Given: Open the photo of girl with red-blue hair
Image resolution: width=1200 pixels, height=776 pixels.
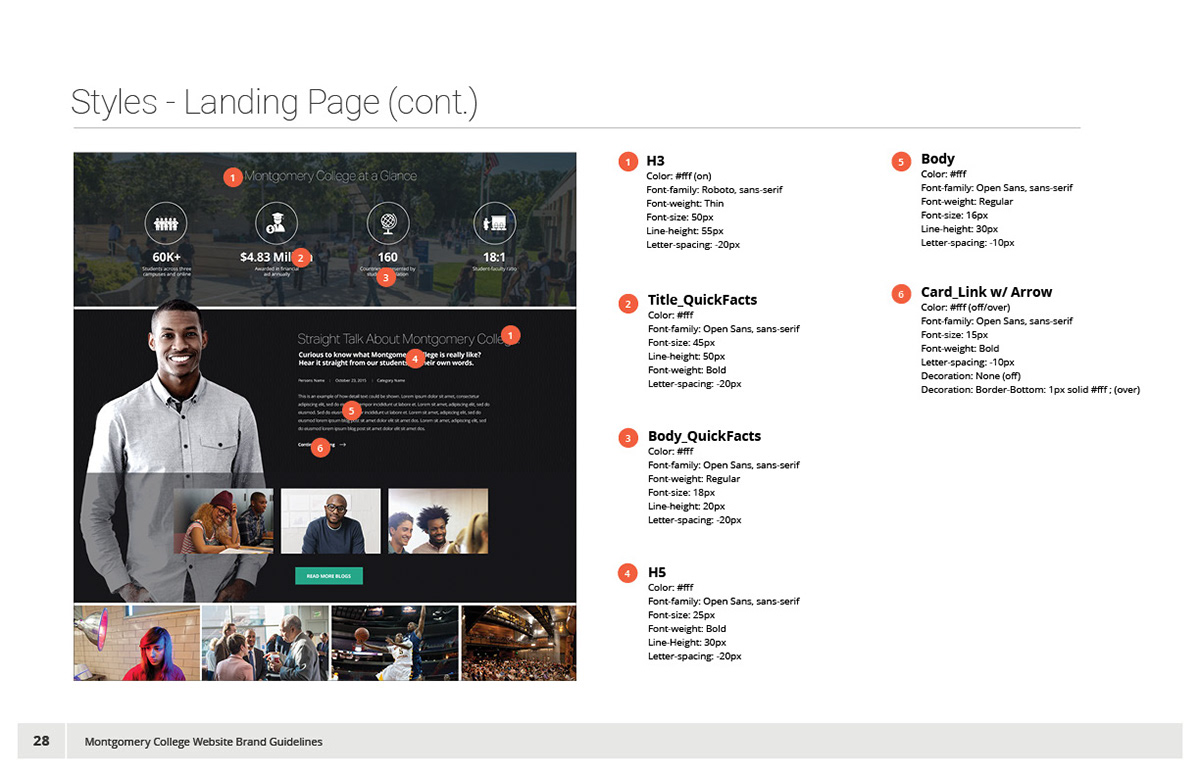Looking at the screenshot, I should pyautogui.click(x=136, y=643).
